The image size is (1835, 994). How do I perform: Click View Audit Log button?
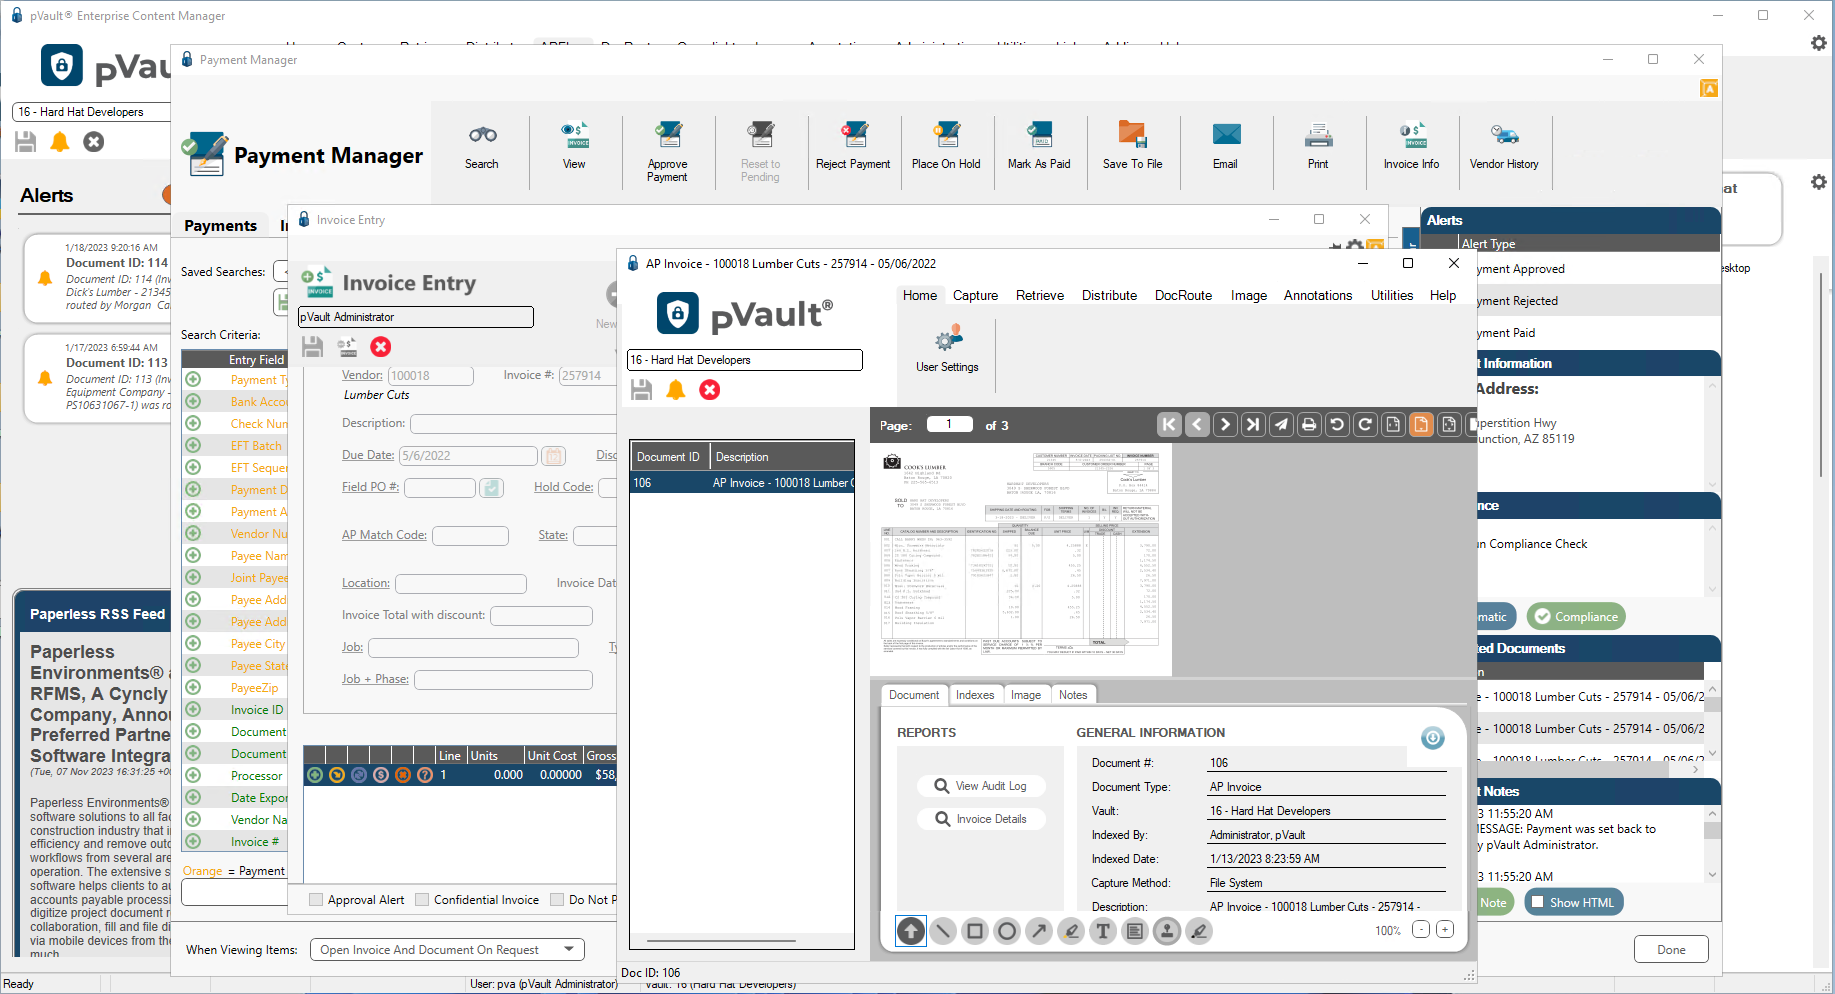981,786
